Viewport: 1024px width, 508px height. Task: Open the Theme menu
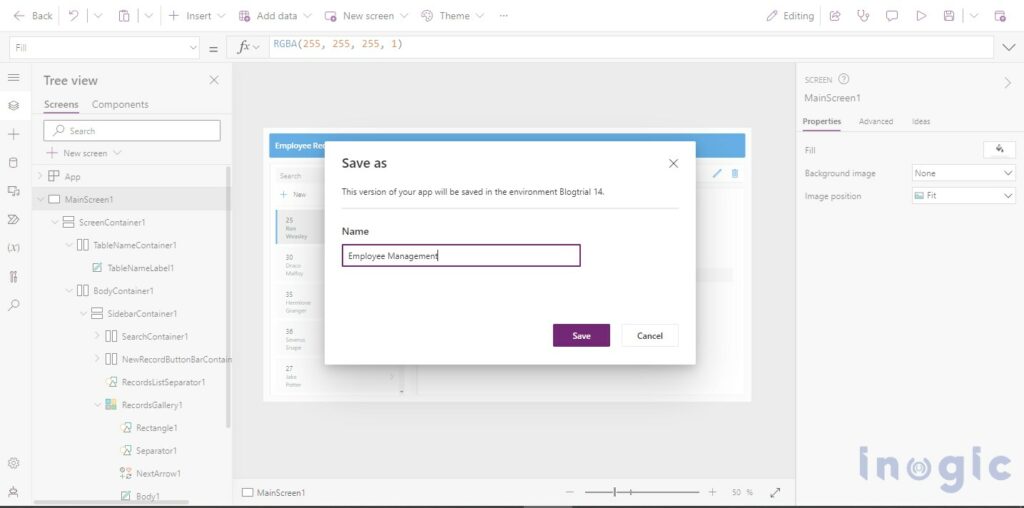click(452, 16)
